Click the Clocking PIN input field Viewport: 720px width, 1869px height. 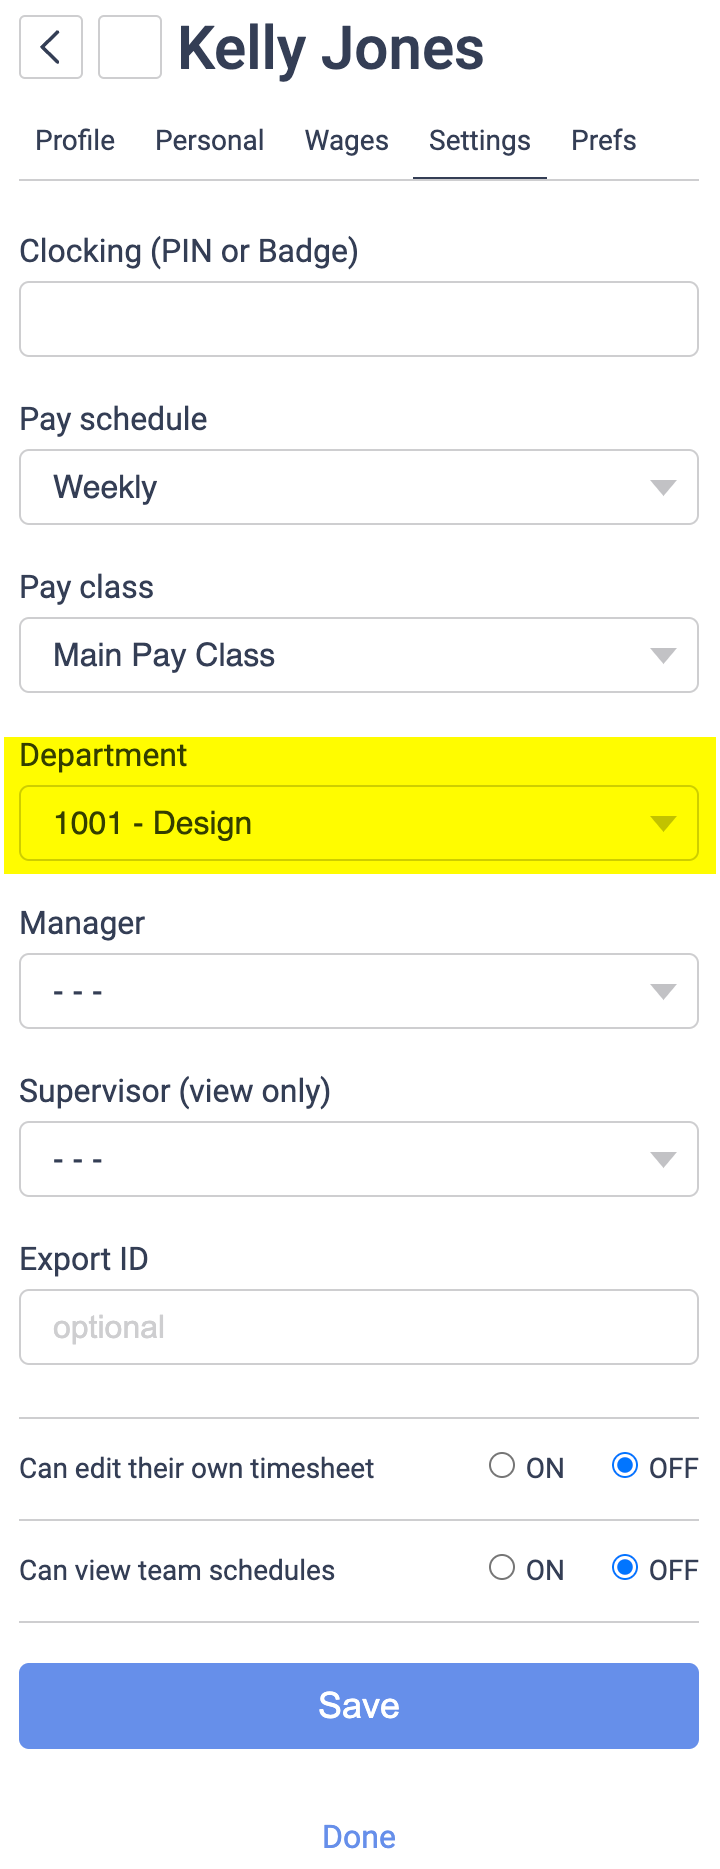click(359, 319)
